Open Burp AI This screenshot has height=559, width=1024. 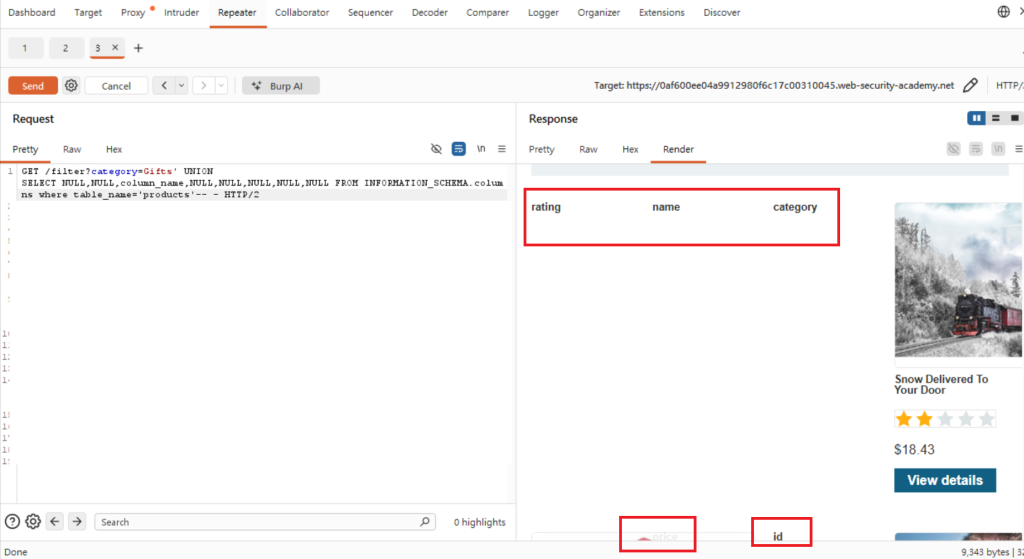coord(281,86)
